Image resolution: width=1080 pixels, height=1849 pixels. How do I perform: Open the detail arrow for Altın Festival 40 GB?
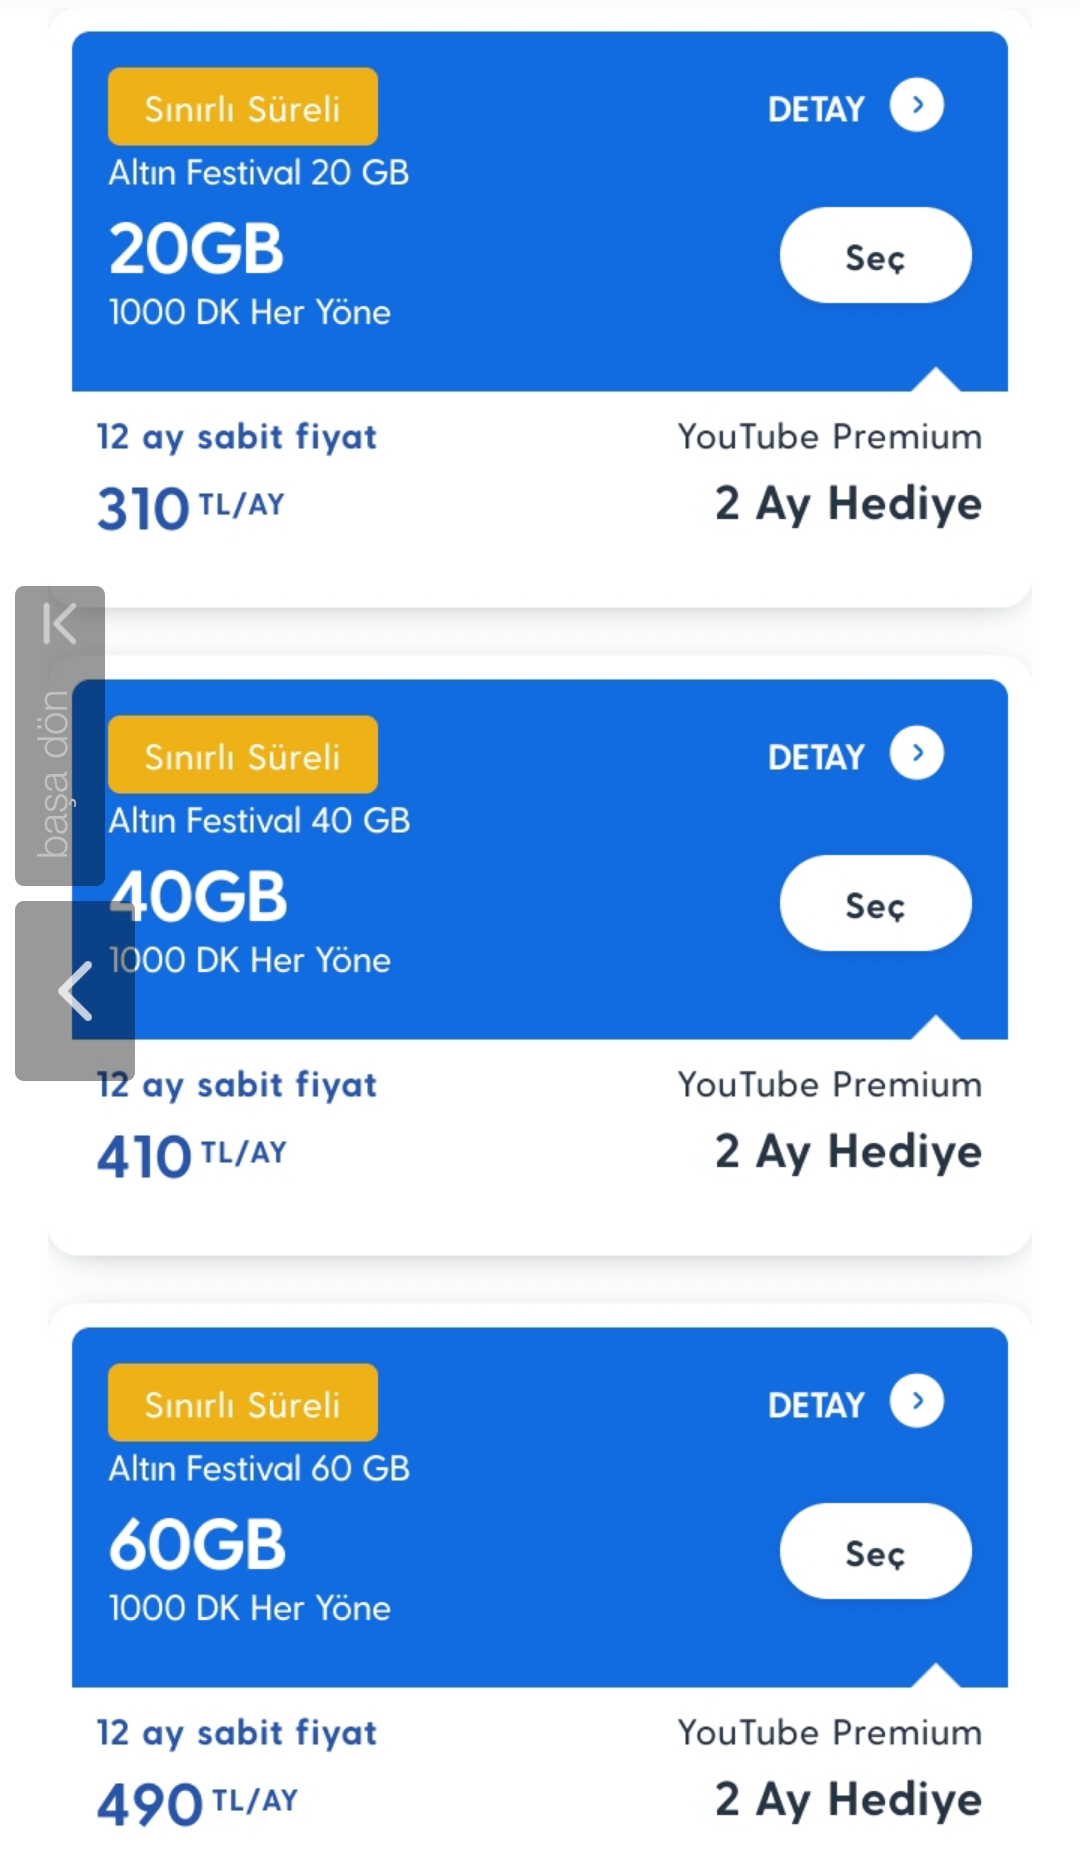click(917, 753)
